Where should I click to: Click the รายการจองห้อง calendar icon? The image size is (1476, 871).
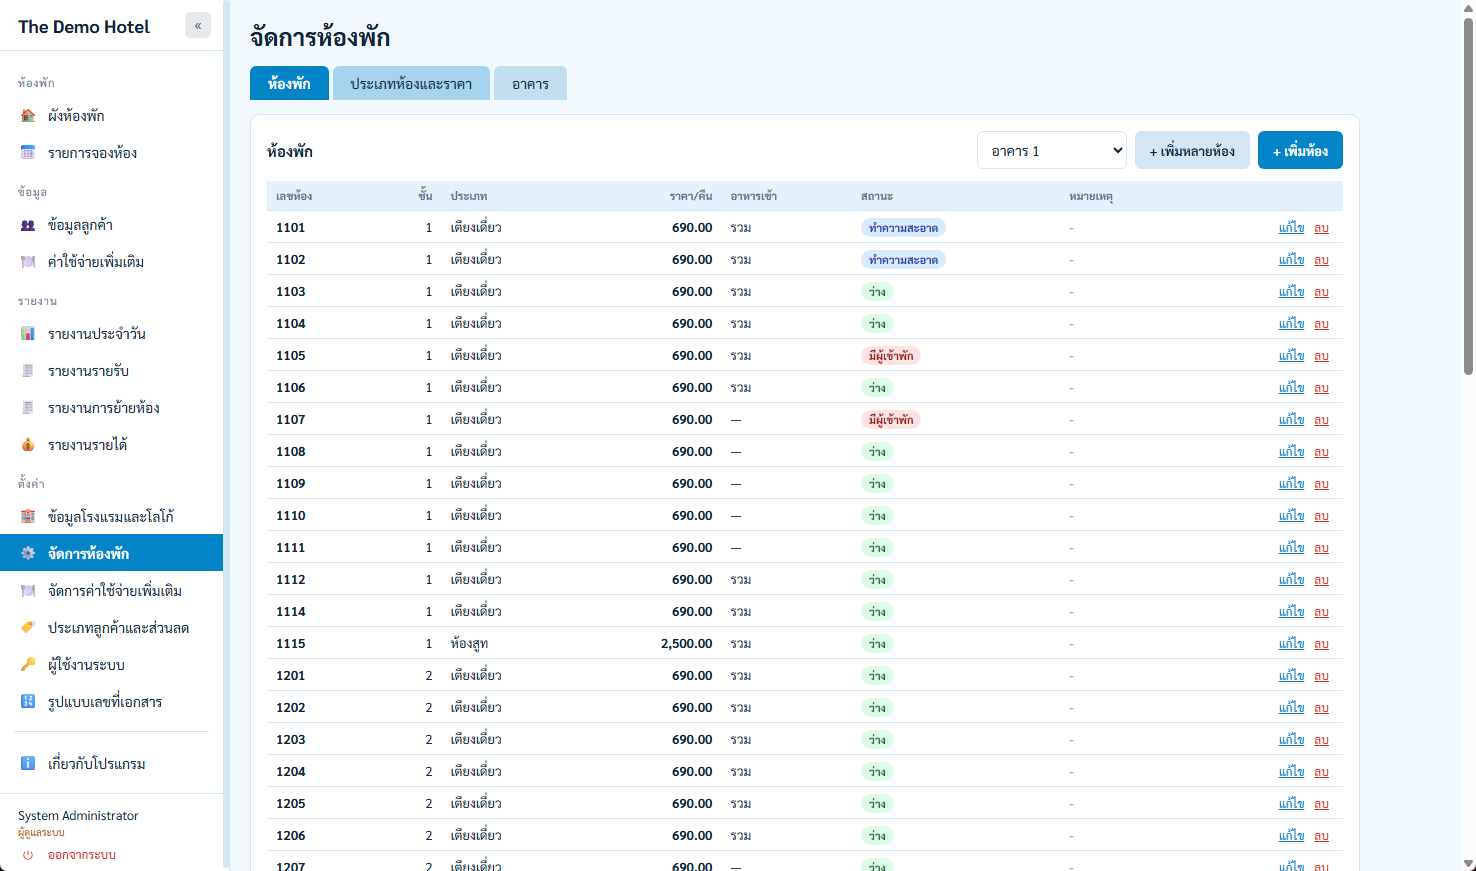(28, 153)
